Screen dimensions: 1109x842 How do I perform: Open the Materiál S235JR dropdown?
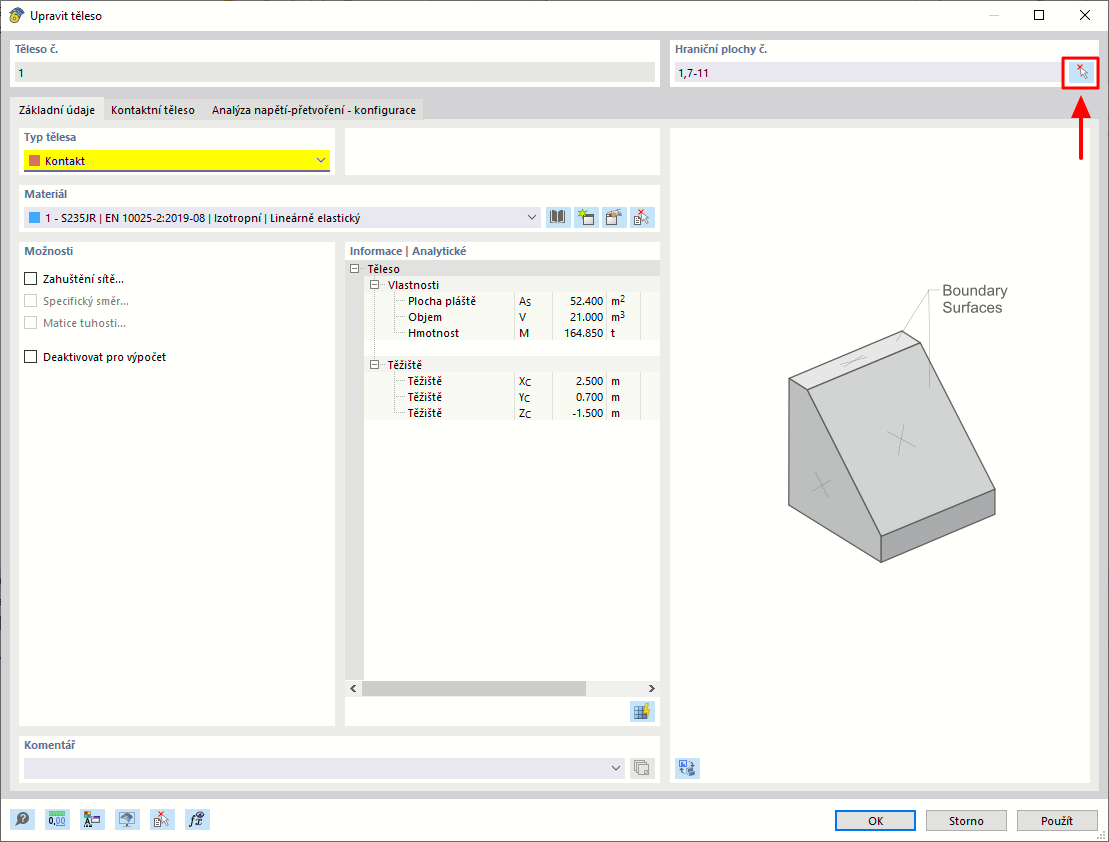click(282, 218)
